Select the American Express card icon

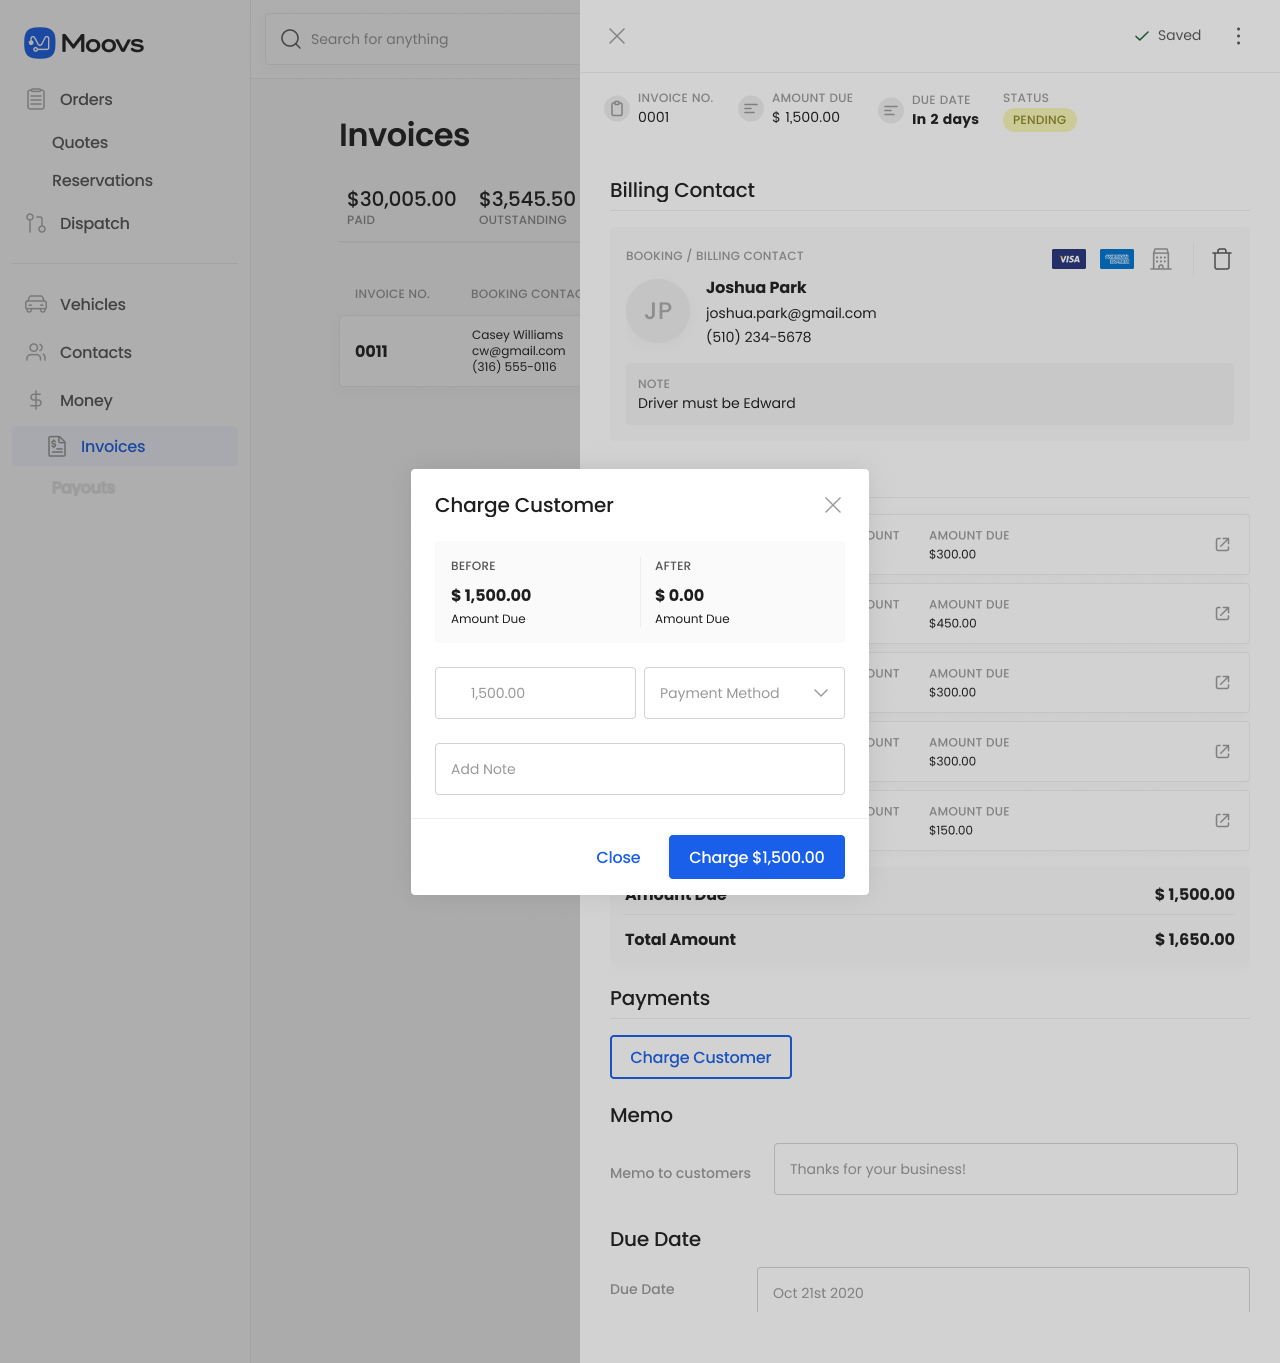pos(1116,258)
